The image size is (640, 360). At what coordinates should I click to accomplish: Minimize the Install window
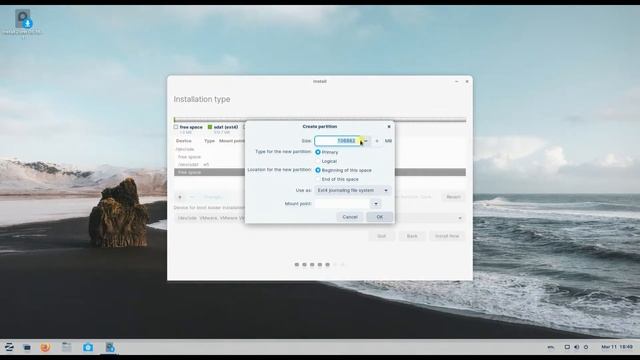(x=456, y=82)
